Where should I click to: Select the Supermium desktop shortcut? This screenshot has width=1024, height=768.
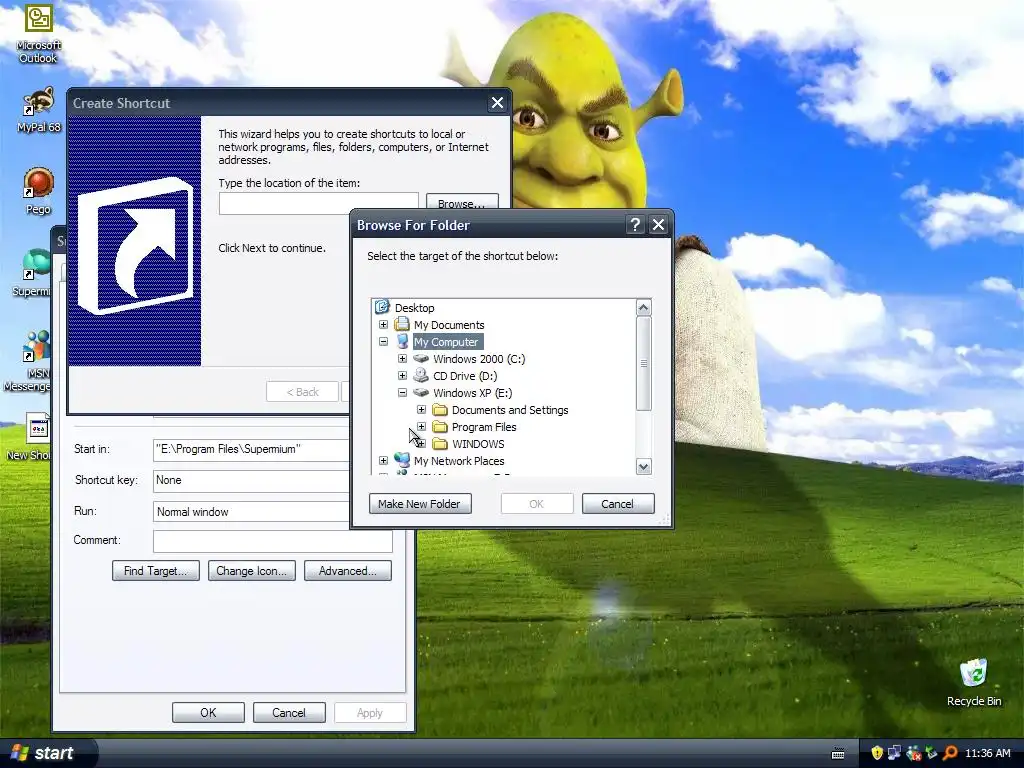coord(33,273)
